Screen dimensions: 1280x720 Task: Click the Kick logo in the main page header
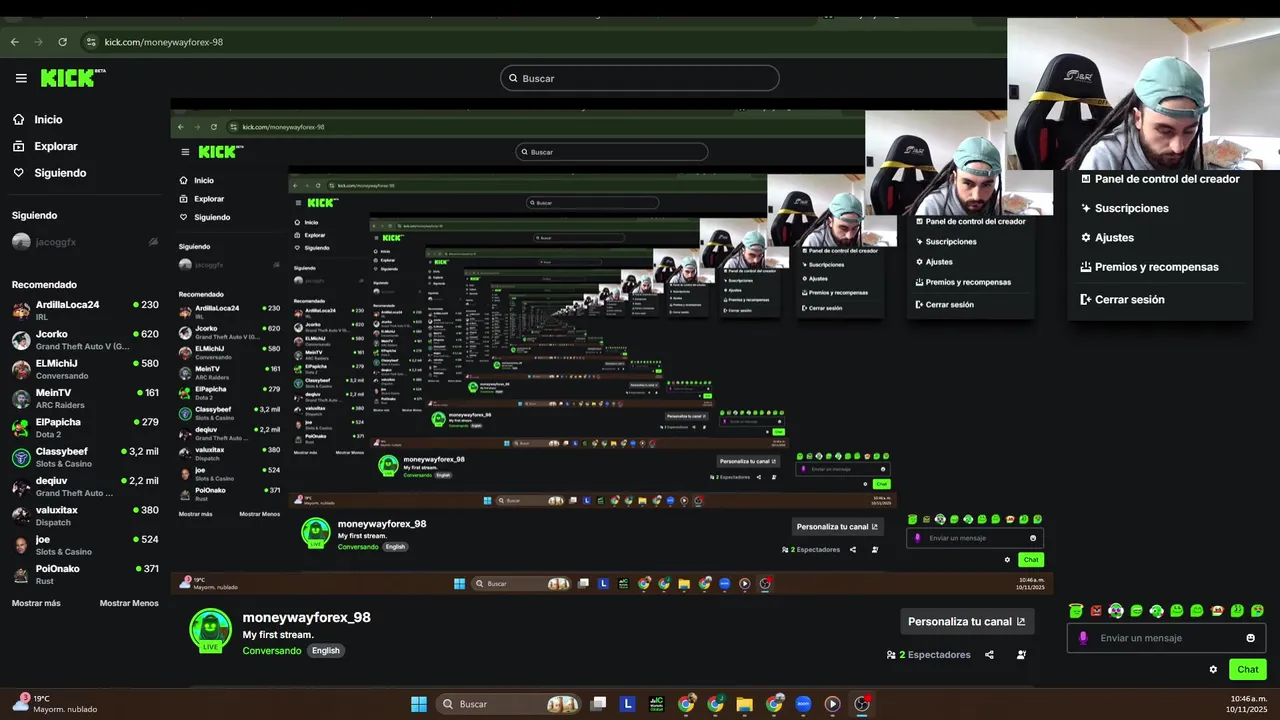[x=73, y=78]
